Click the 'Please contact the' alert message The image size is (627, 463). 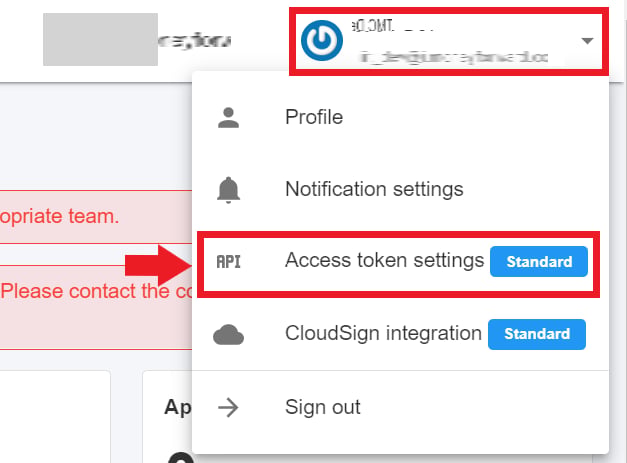pyautogui.click(x=96, y=291)
